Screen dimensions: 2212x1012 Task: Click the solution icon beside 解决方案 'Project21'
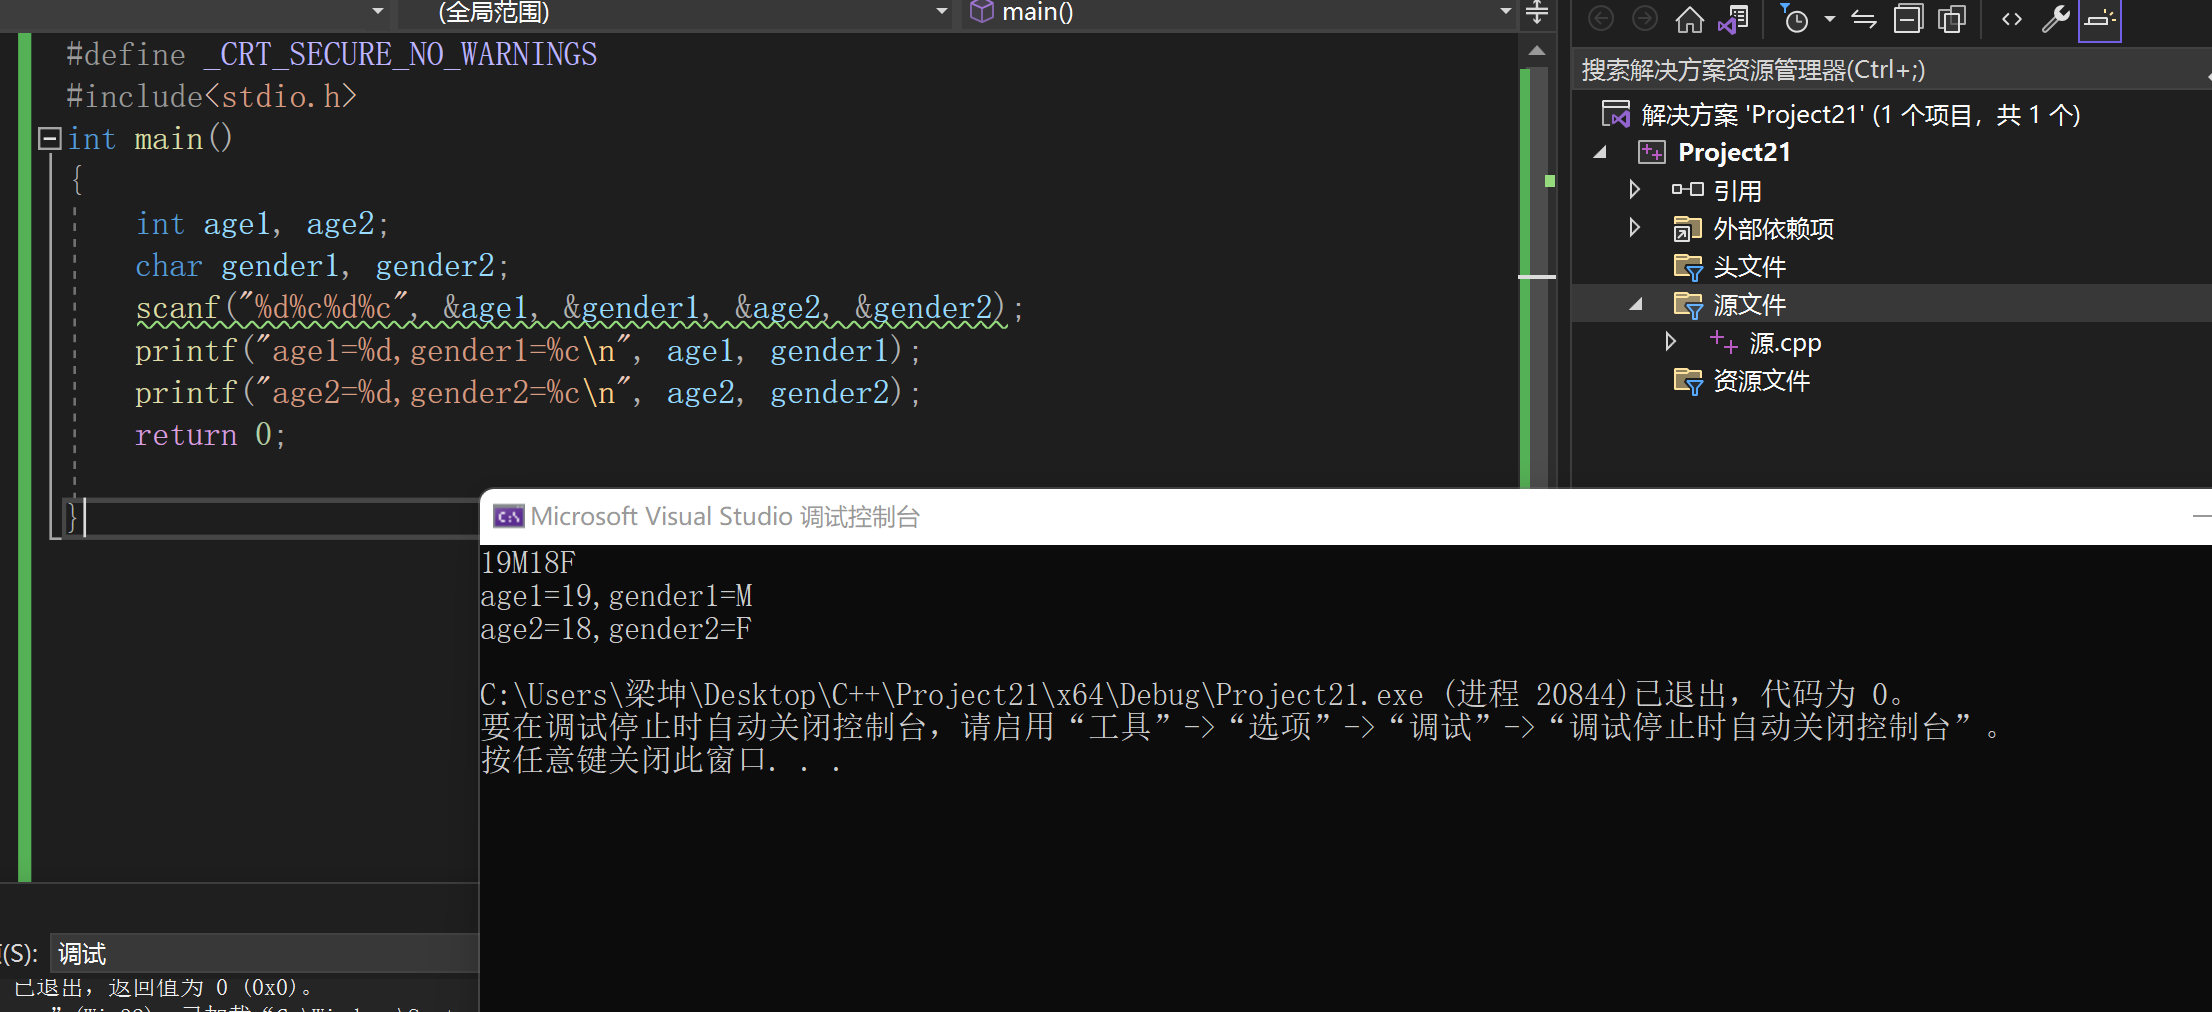pos(1615,115)
